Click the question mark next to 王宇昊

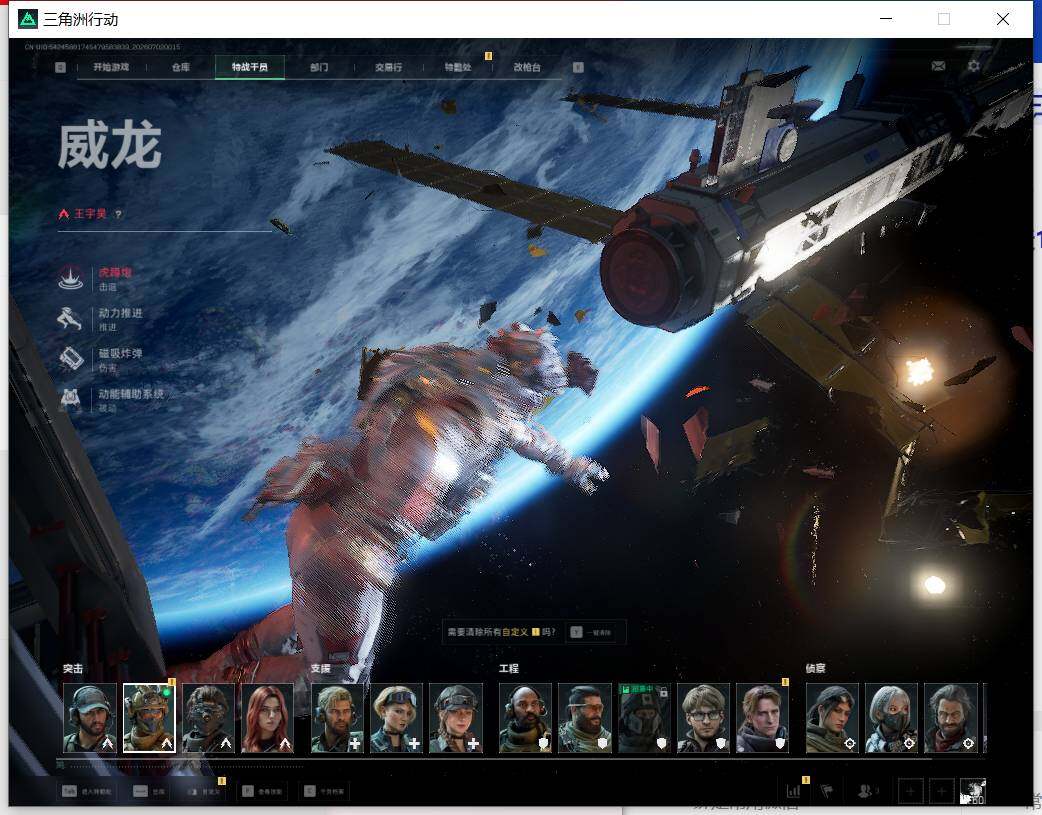pos(118,214)
